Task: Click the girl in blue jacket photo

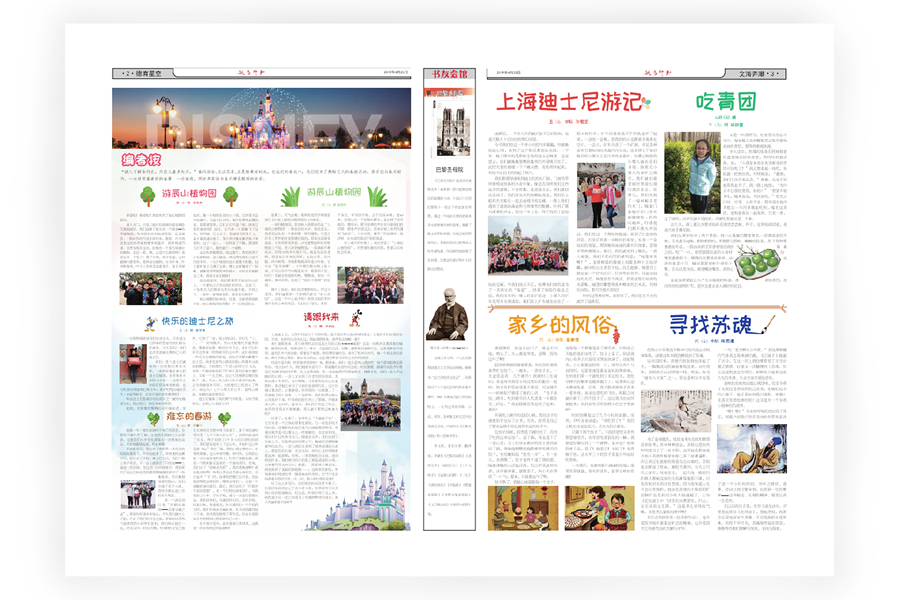Action: (x=692, y=173)
